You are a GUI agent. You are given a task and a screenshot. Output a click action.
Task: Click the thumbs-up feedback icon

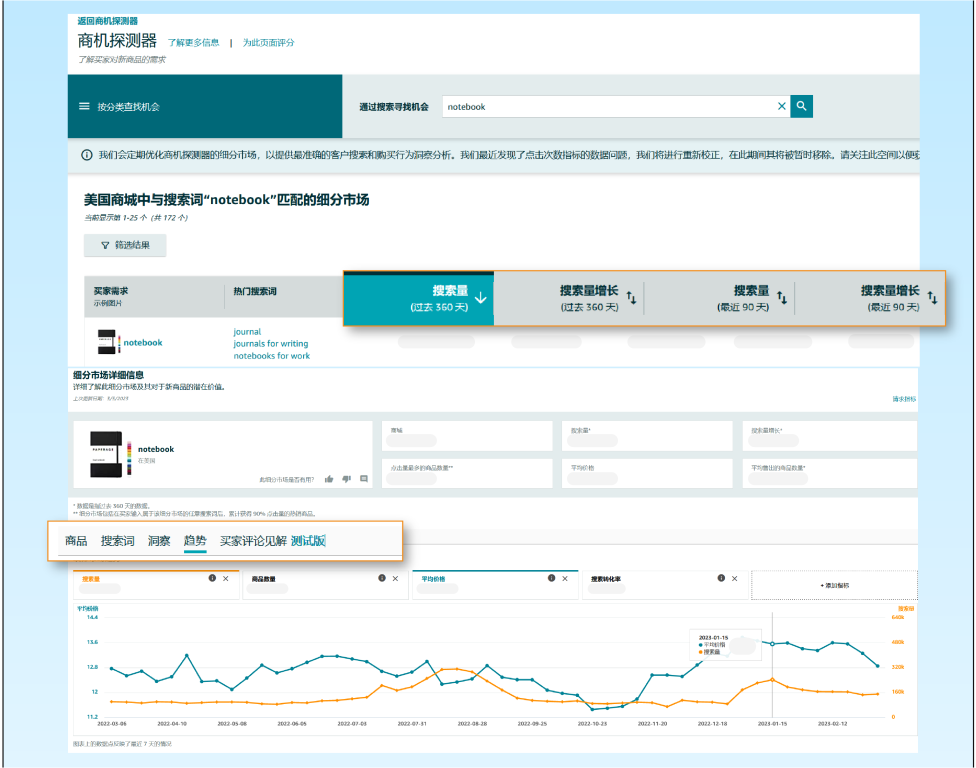point(329,479)
